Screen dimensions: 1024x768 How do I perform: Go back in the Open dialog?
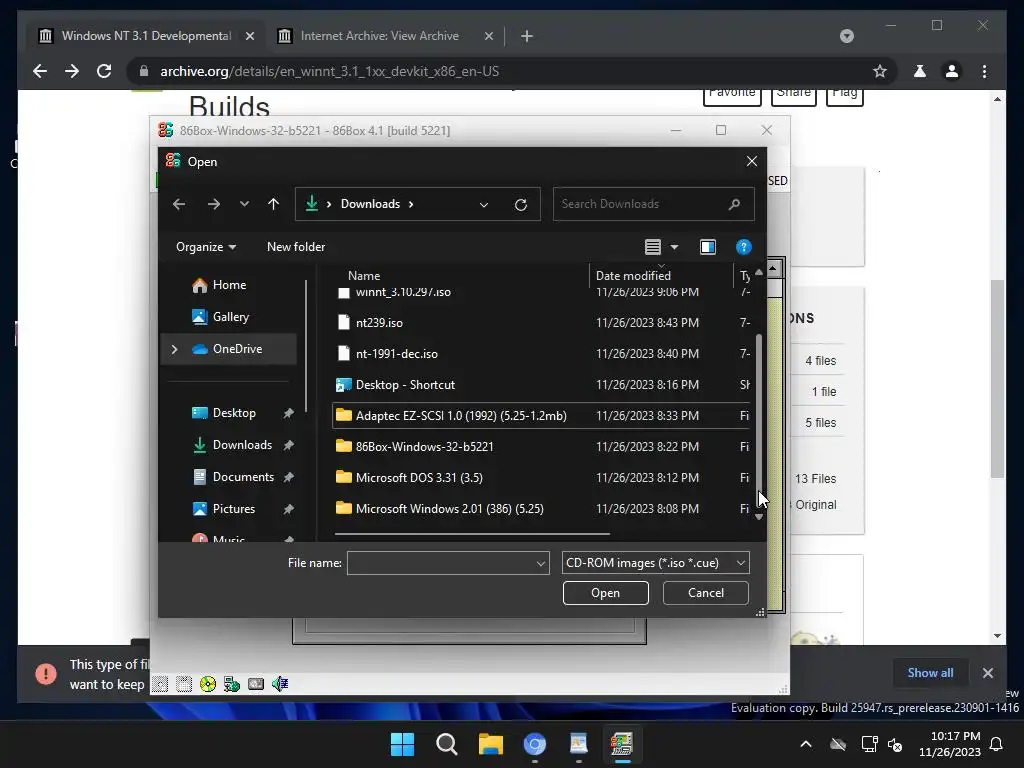pos(179,204)
